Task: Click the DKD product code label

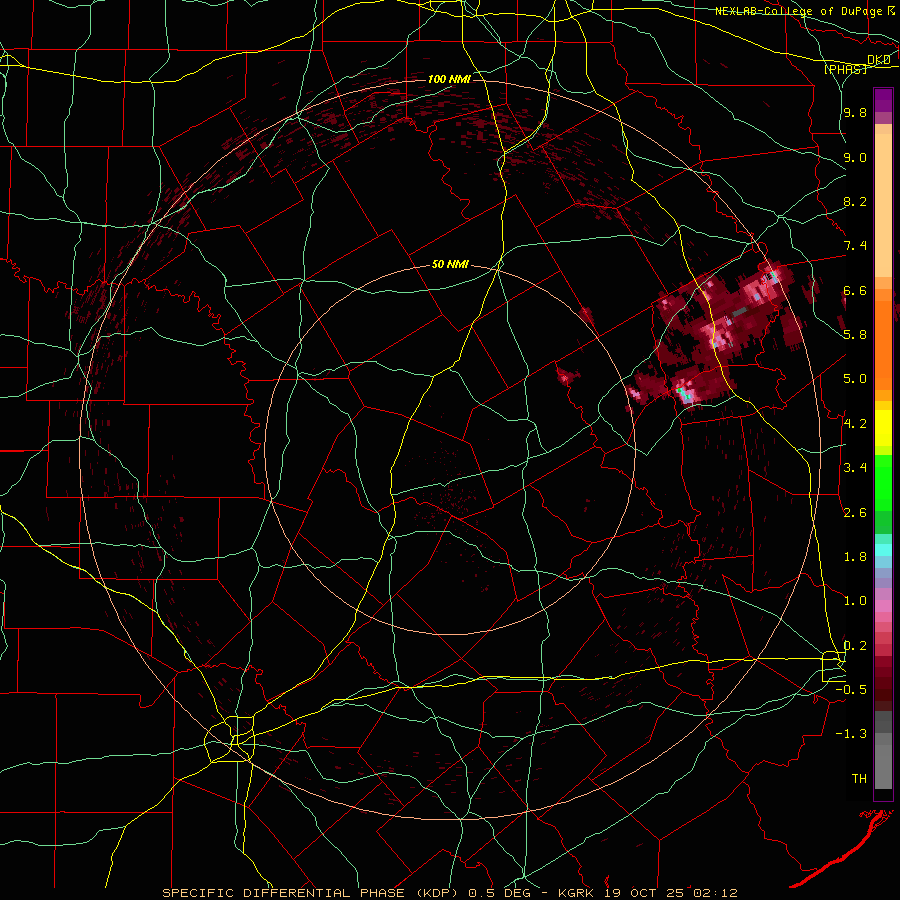Action: pos(878,59)
